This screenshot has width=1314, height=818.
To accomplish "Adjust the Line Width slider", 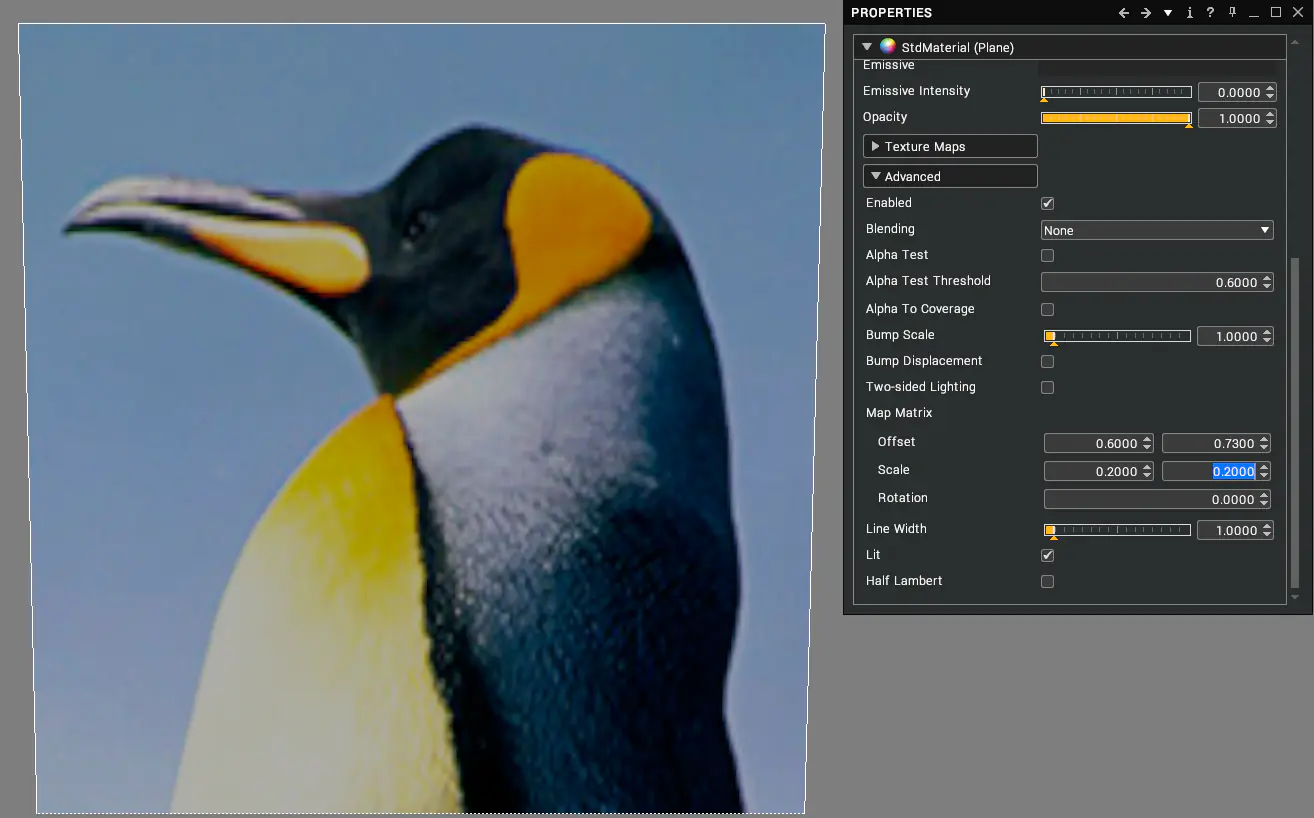I will pos(1116,531).
